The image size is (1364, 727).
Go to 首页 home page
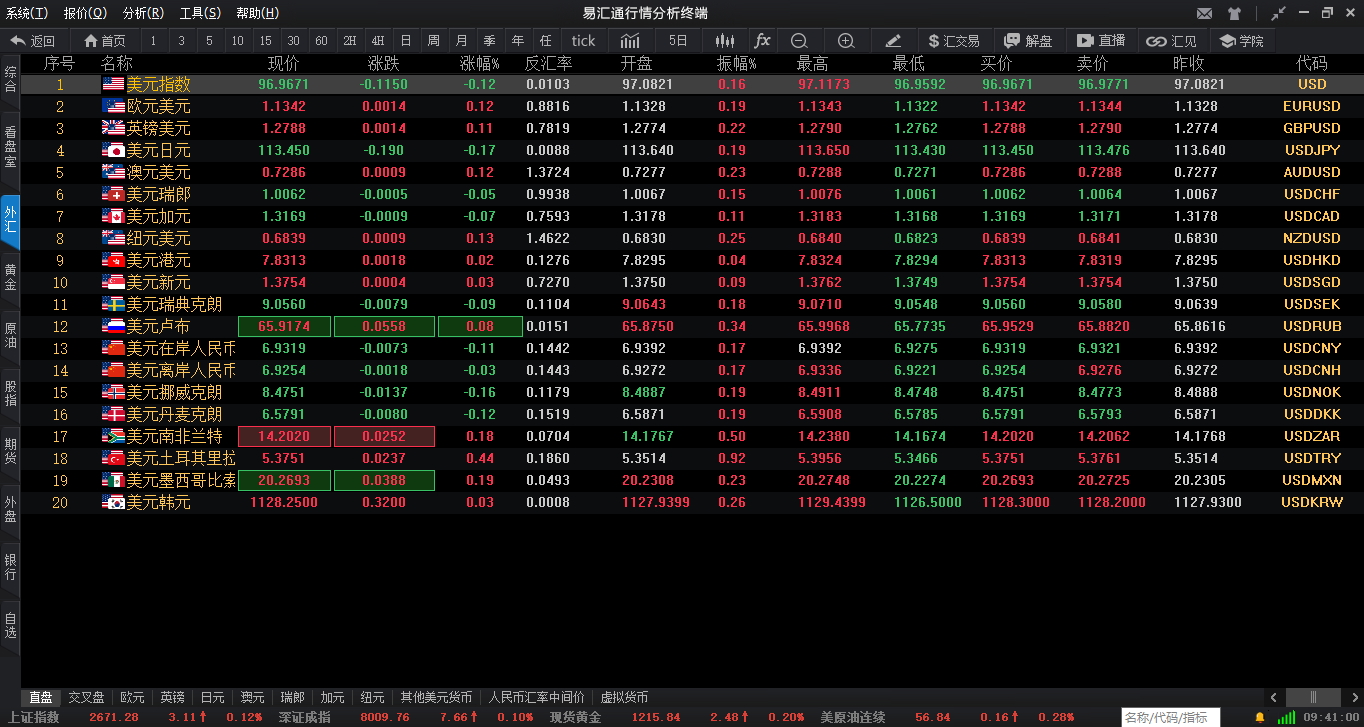point(105,41)
